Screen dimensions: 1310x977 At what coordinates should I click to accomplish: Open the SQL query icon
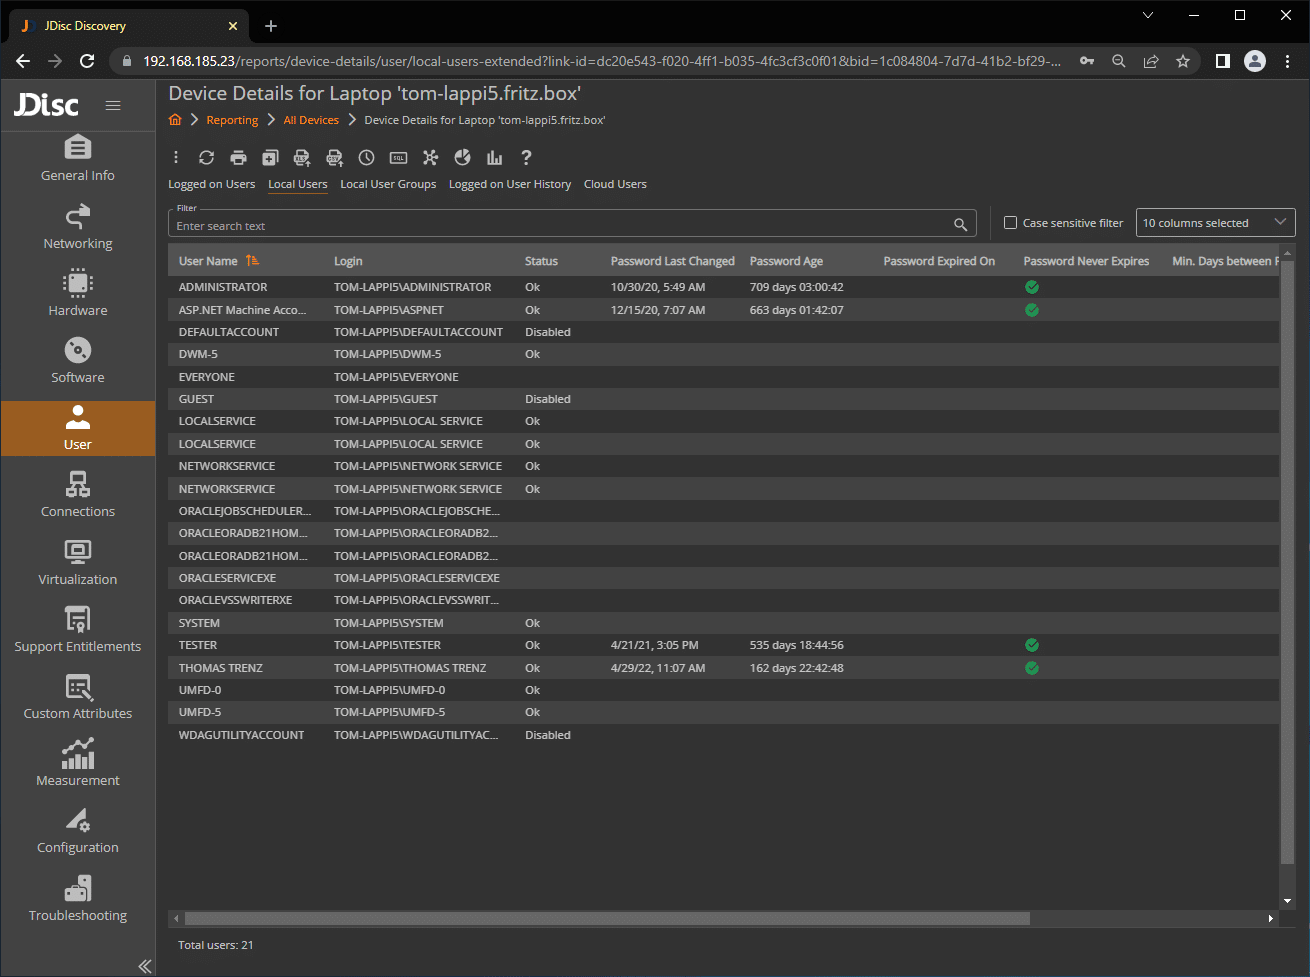click(398, 158)
